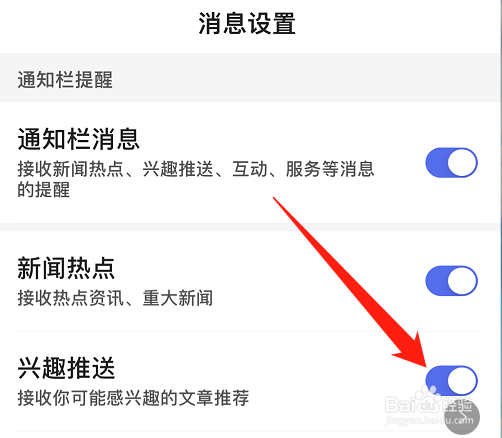
Task: Click the 通知栏消息 setting label
Action: click(x=78, y=139)
